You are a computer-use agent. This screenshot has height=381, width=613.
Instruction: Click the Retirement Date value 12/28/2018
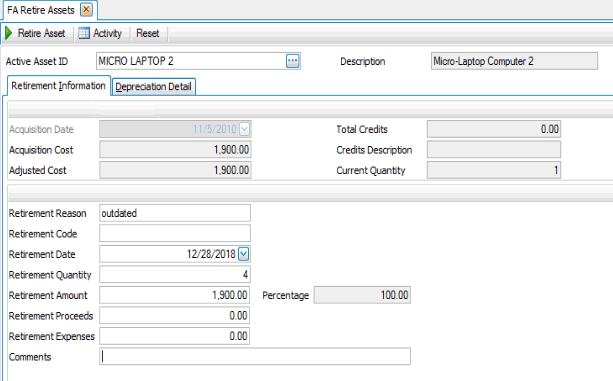[211, 254]
